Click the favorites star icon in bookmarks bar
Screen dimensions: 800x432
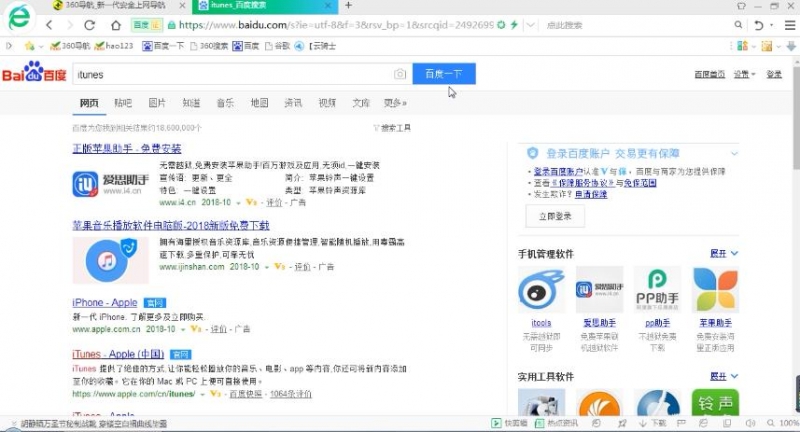(x=30, y=46)
